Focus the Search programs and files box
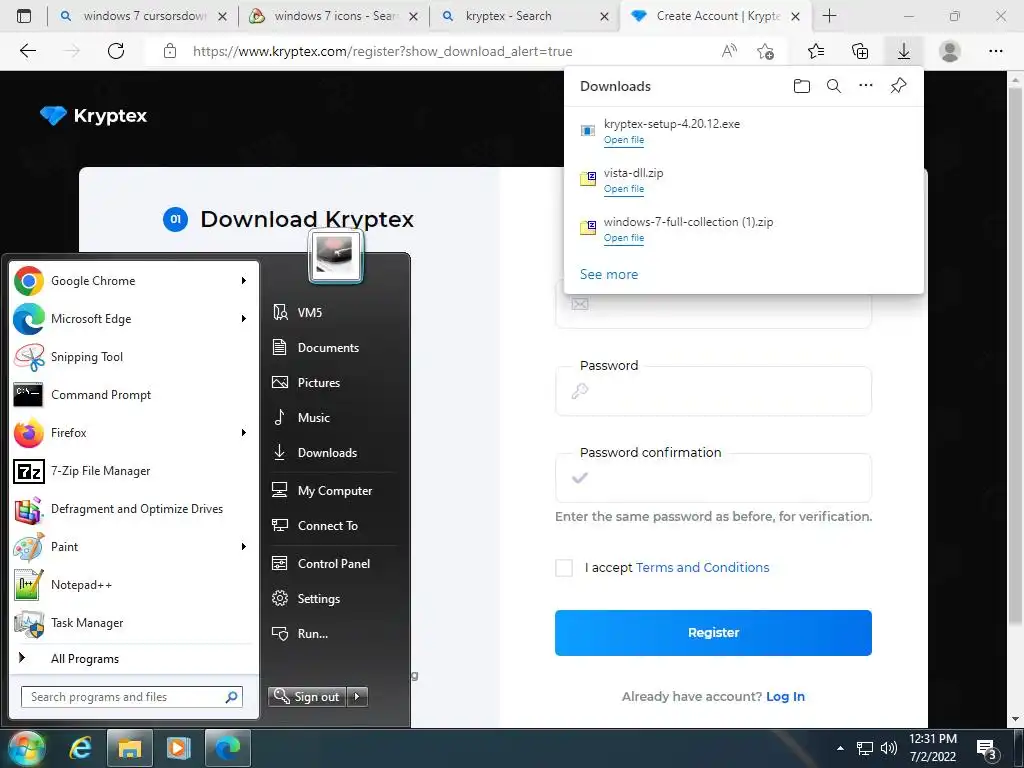 pos(132,697)
